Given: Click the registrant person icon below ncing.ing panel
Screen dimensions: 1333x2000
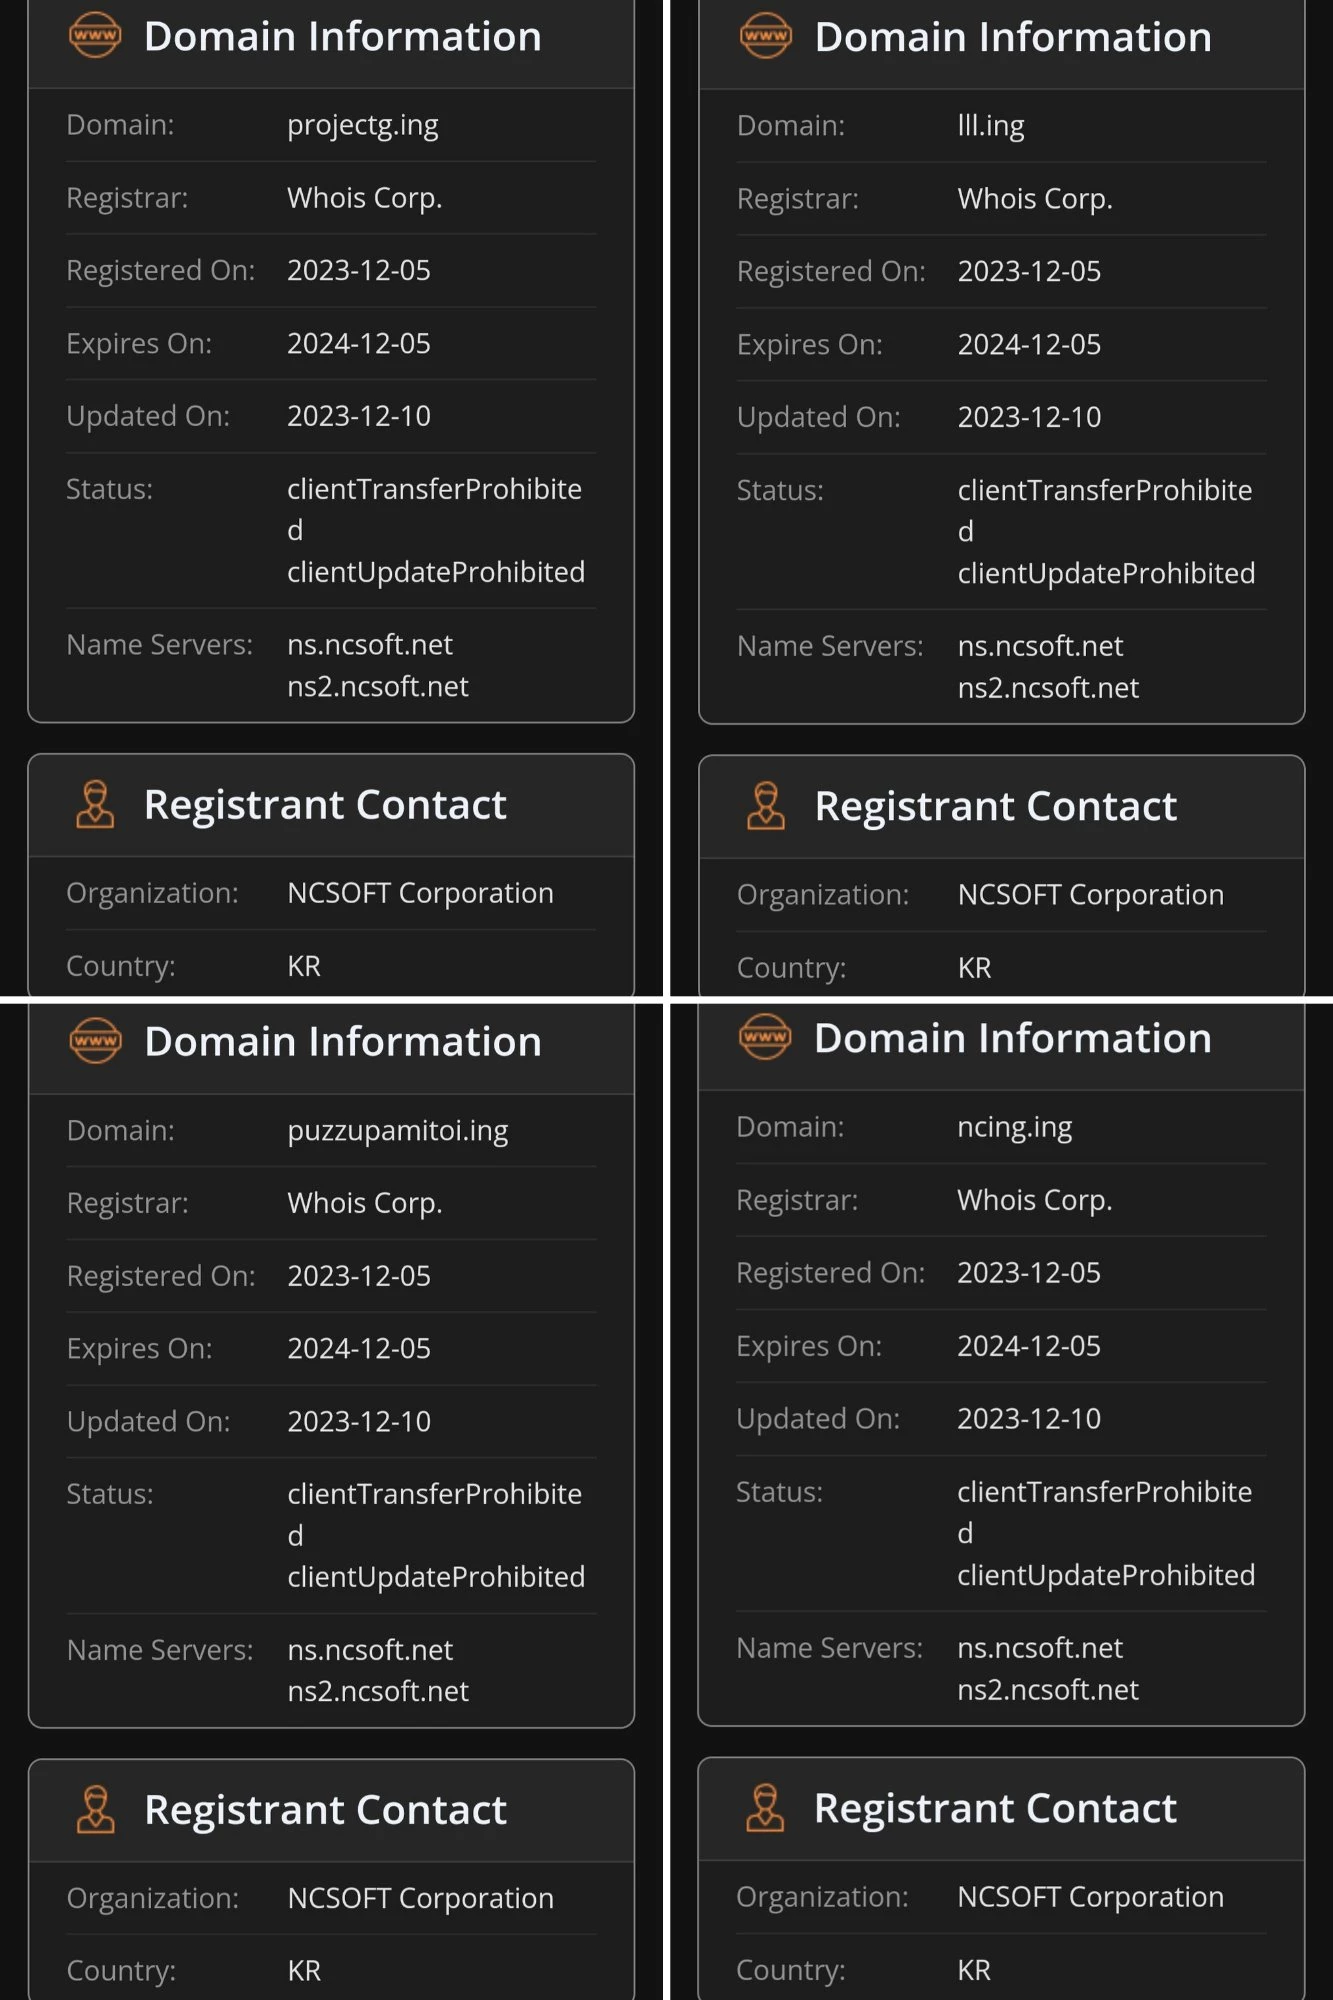Looking at the screenshot, I should coord(765,1808).
